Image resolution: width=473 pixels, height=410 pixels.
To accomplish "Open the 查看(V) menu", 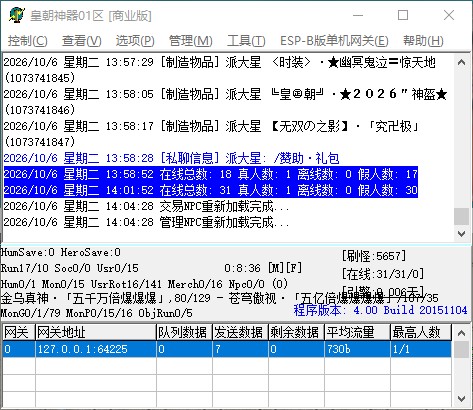I will click(82, 41).
